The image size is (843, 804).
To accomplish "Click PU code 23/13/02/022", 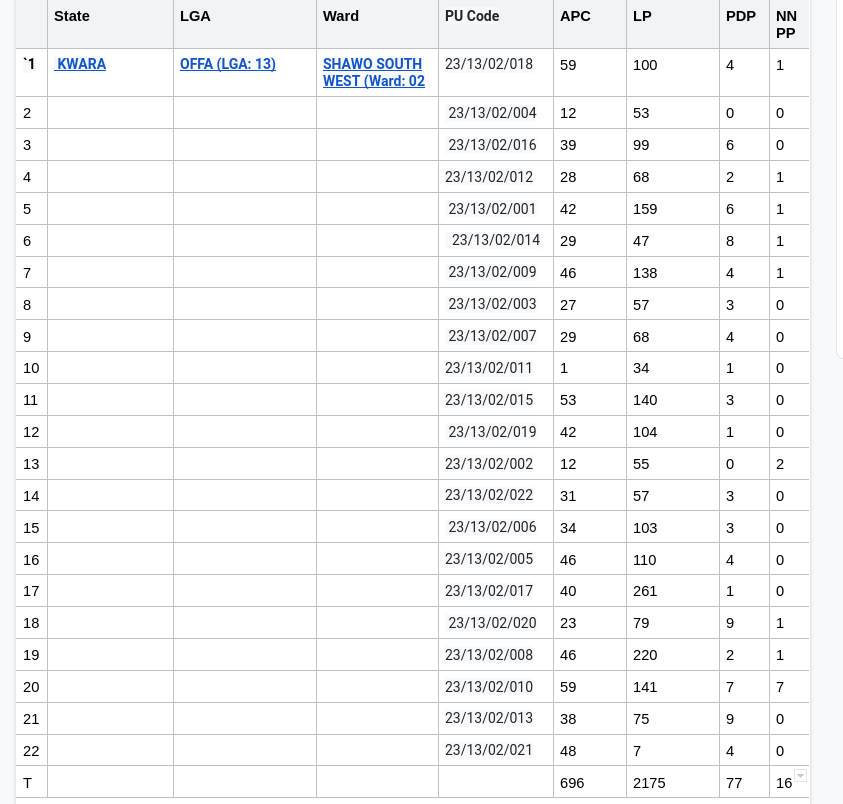I will (x=489, y=495).
